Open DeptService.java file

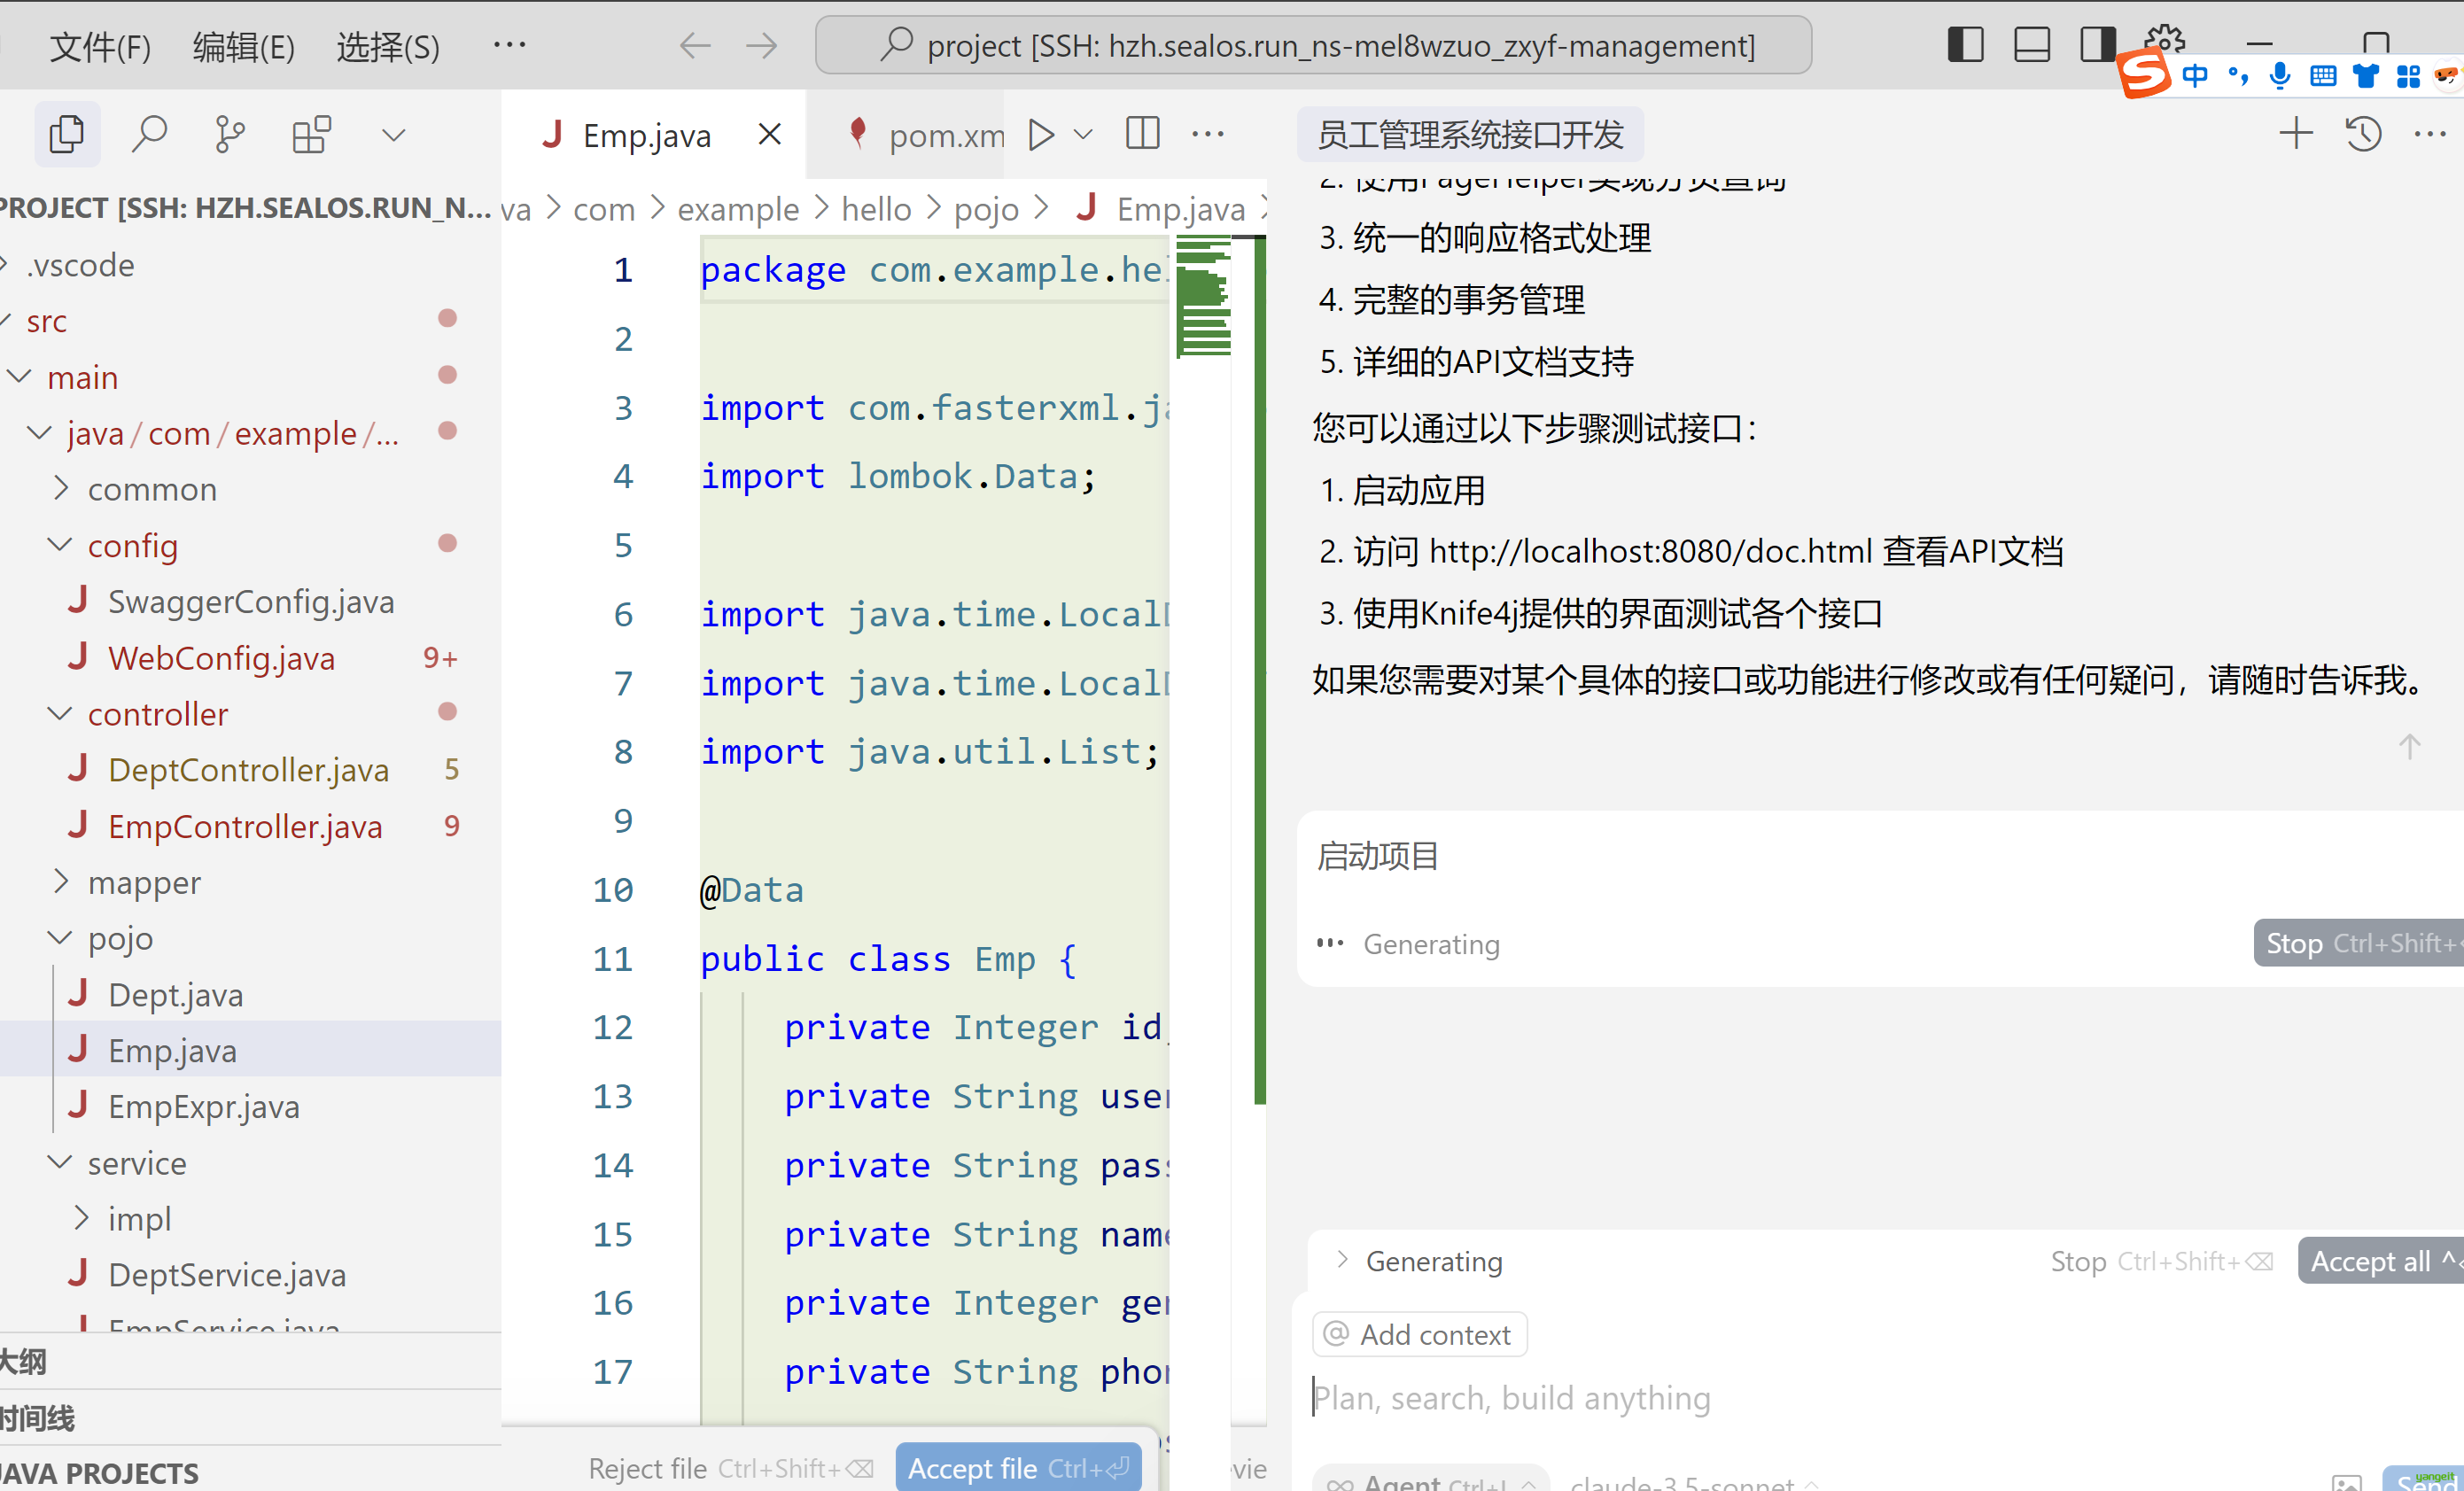pos(227,1275)
